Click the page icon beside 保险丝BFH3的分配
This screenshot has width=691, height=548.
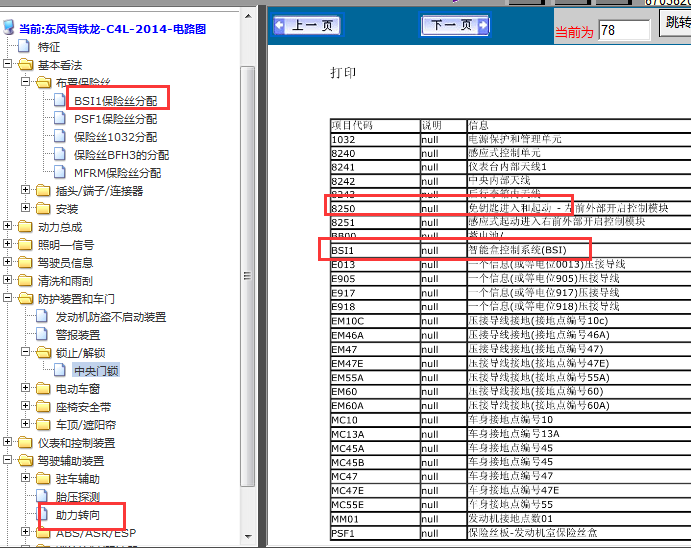(x=60, y=154)
